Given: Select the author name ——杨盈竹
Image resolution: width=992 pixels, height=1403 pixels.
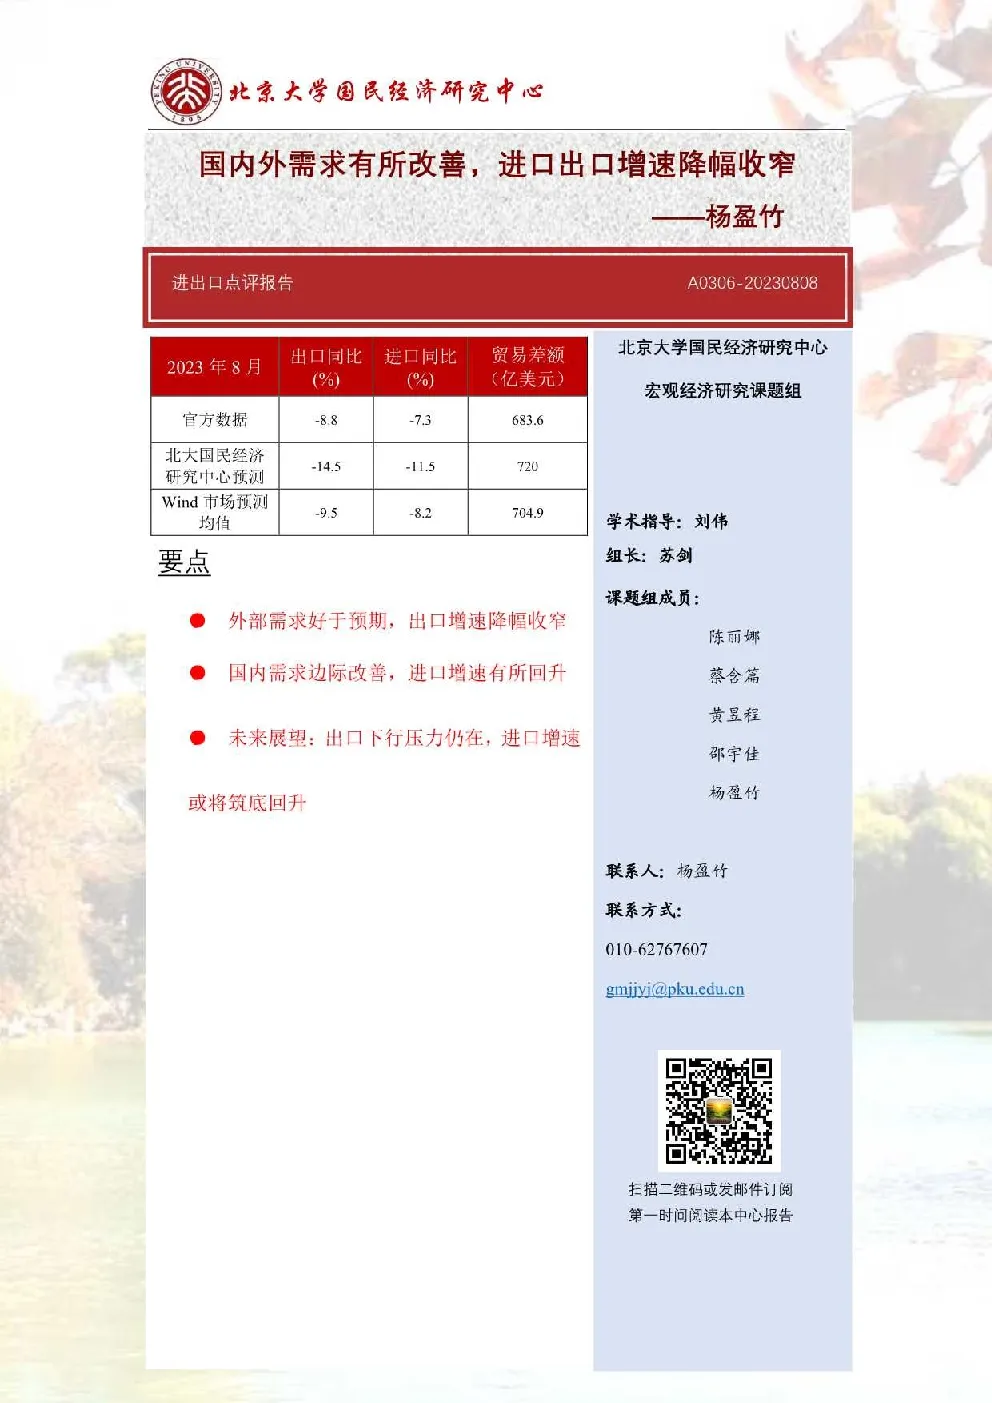Looking at the screenshot, I should (x=718, y=216).
